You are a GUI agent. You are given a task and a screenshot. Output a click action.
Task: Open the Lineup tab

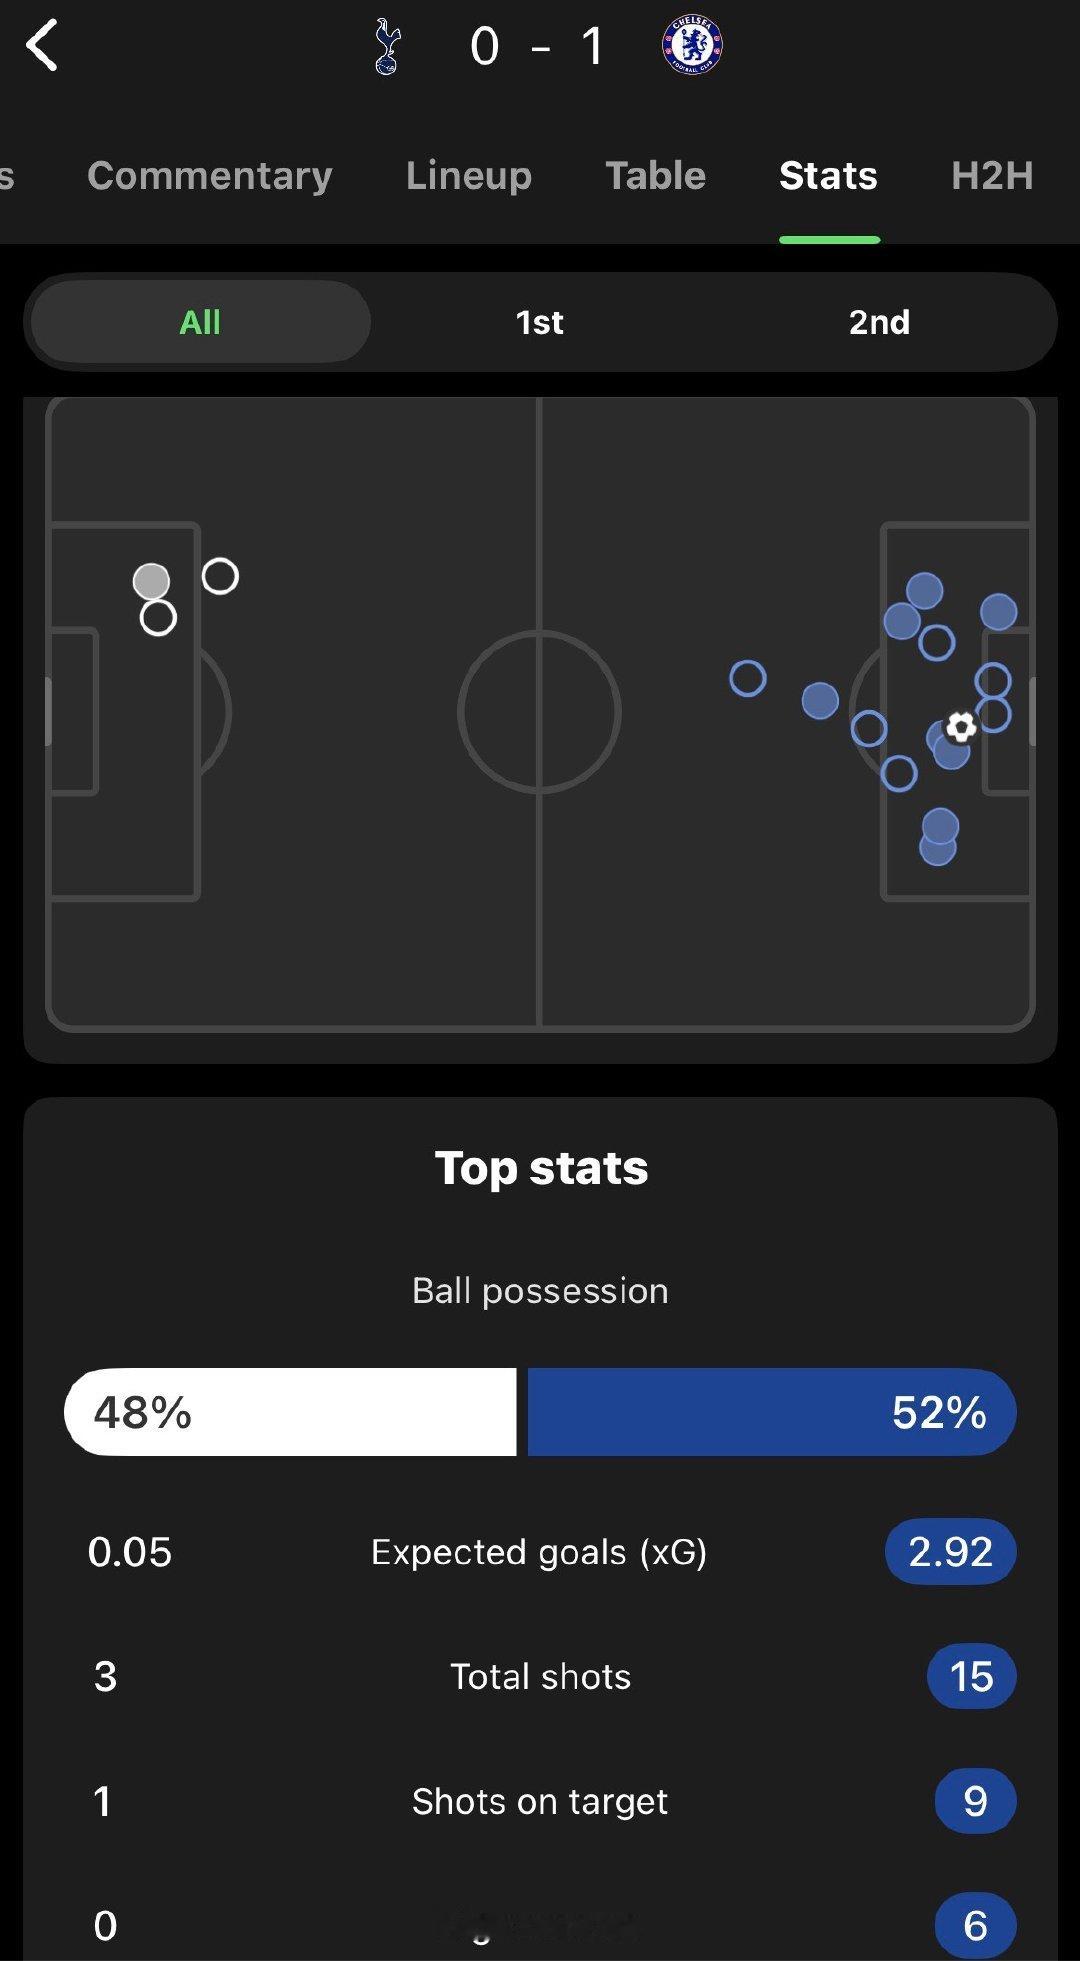coord(468,176)
